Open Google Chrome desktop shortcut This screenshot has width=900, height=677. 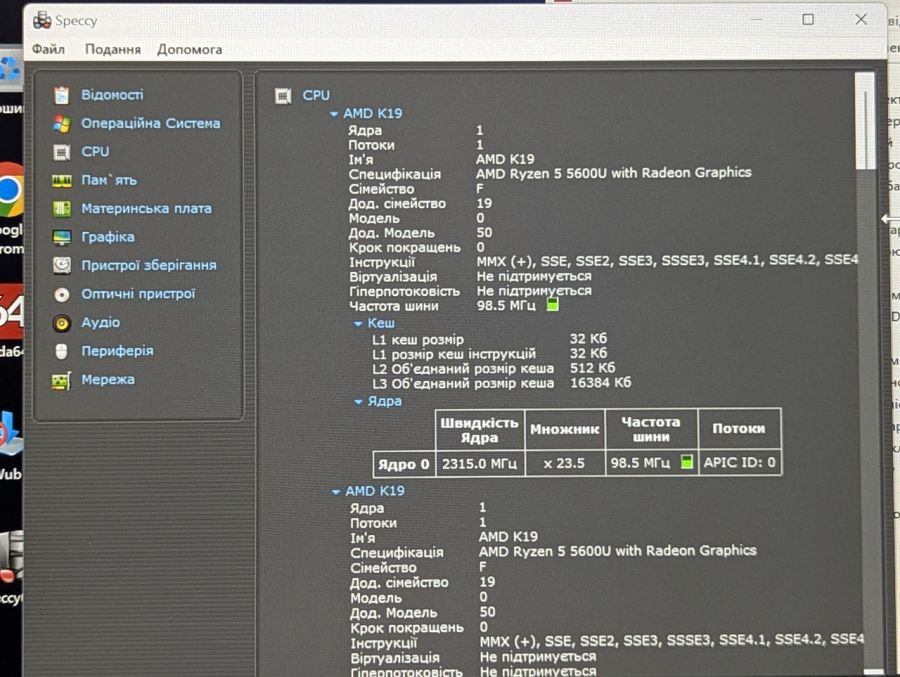point(10,191)
